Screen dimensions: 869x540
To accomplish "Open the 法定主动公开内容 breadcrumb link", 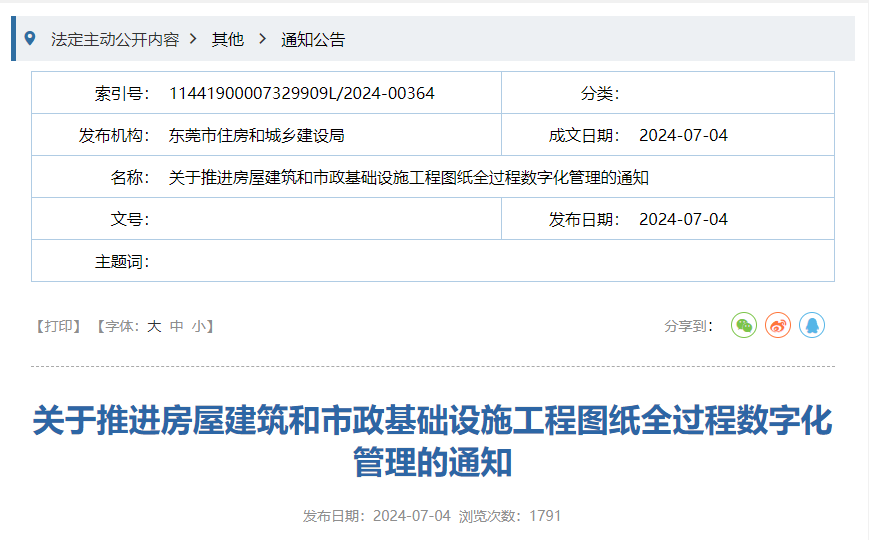I will 115,40.
